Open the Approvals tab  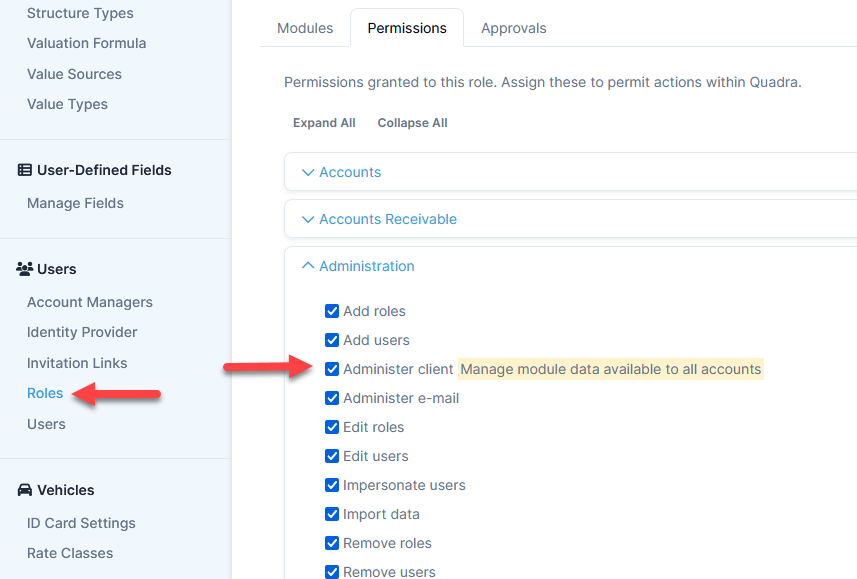click(514, 28)
